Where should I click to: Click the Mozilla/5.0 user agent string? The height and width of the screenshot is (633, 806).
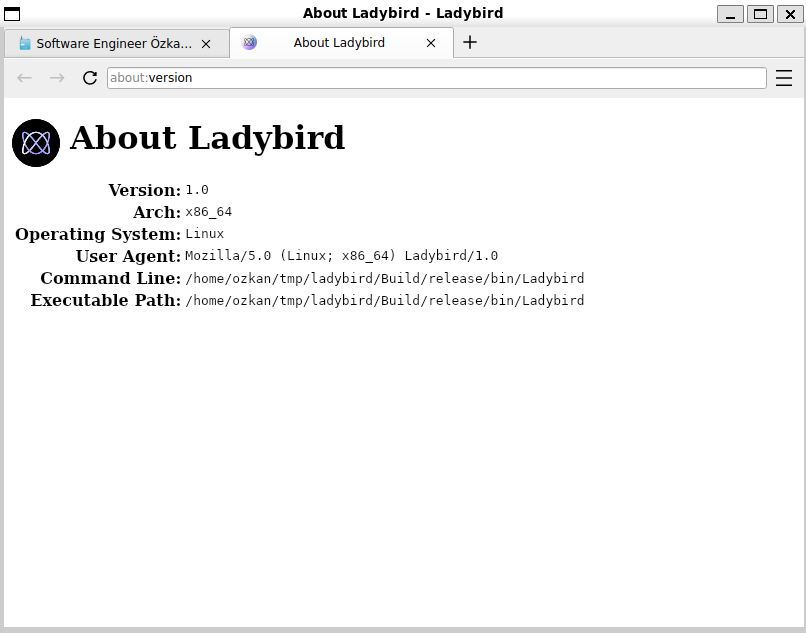[341, 256]
